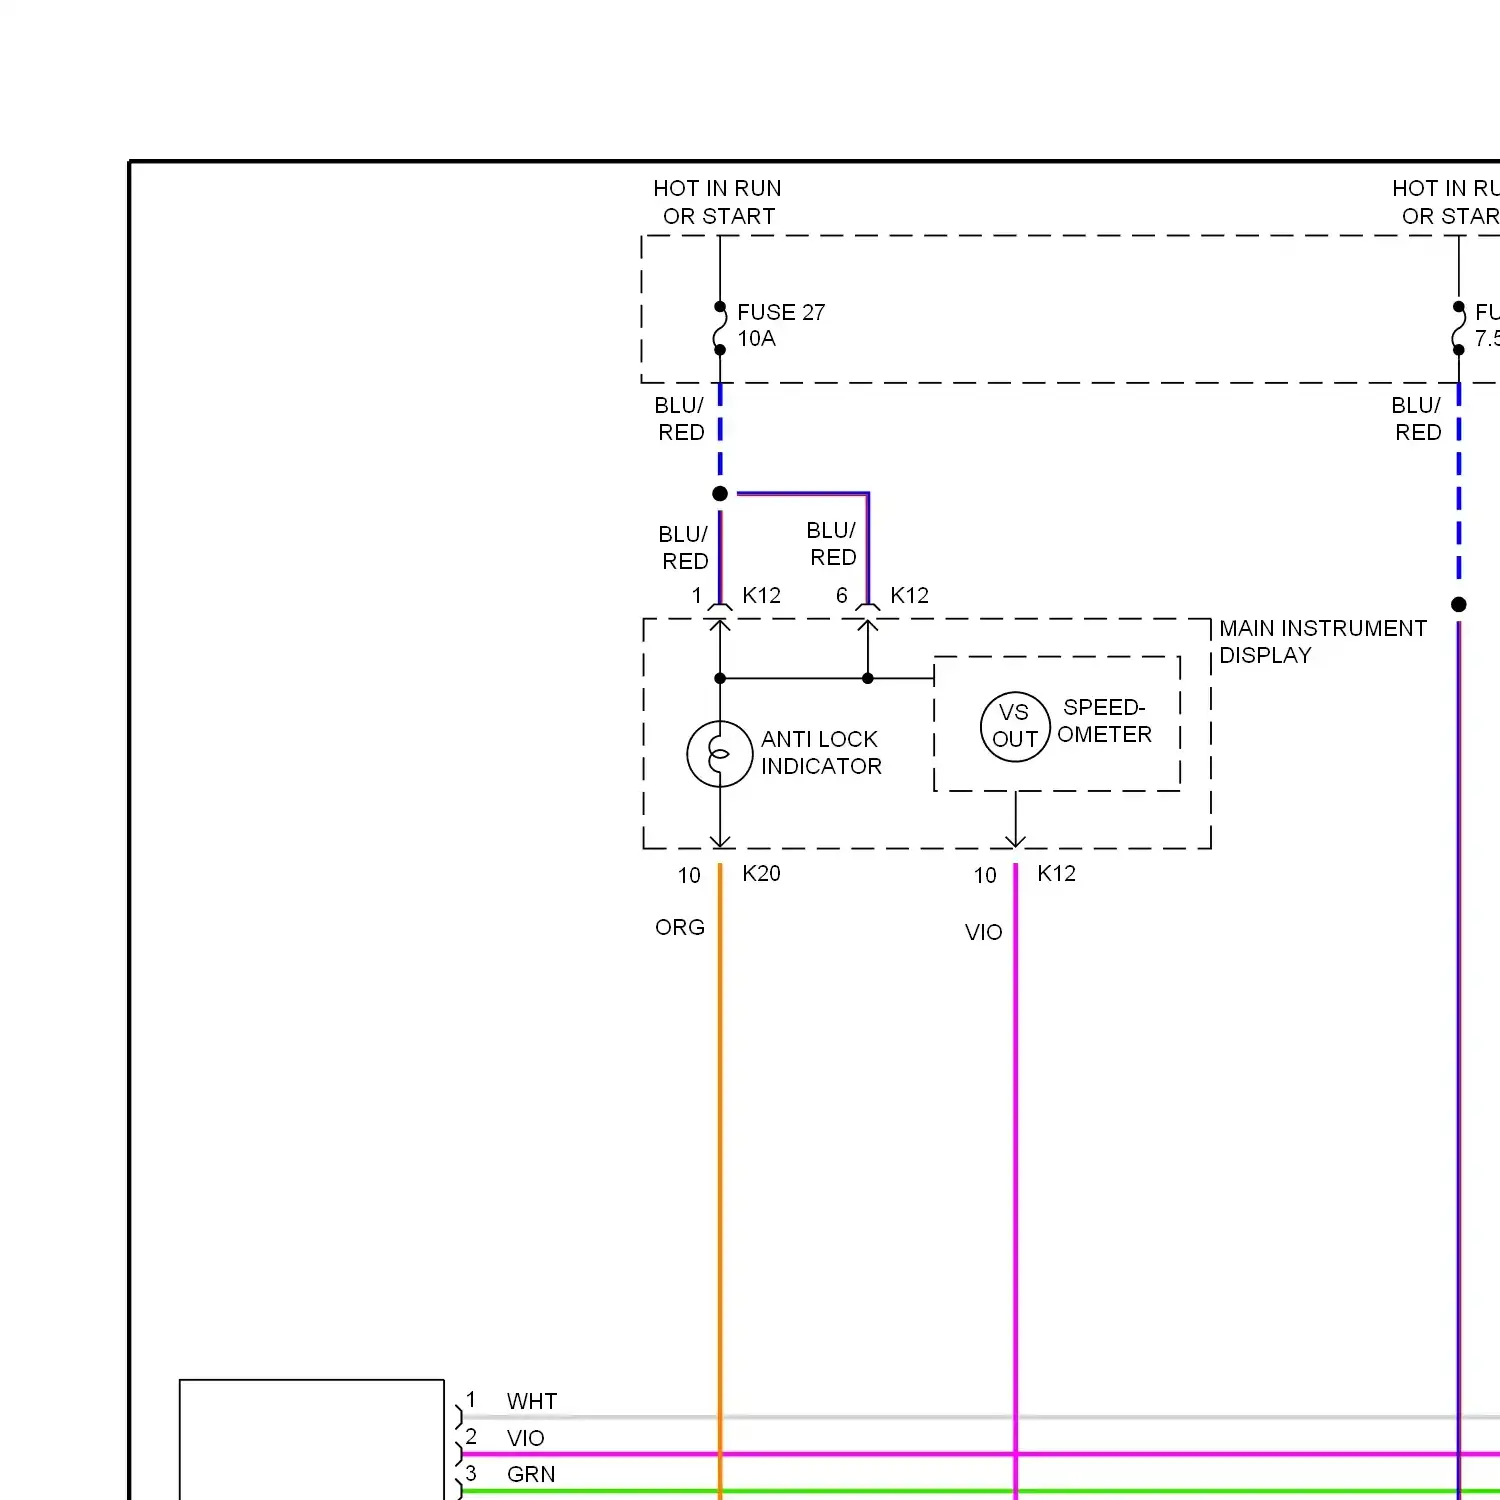The height and width of the screenshot is (1500, 1500).
Task: Click the right HOT IN RUN OR START label
Action: (x=1446, y=202)
